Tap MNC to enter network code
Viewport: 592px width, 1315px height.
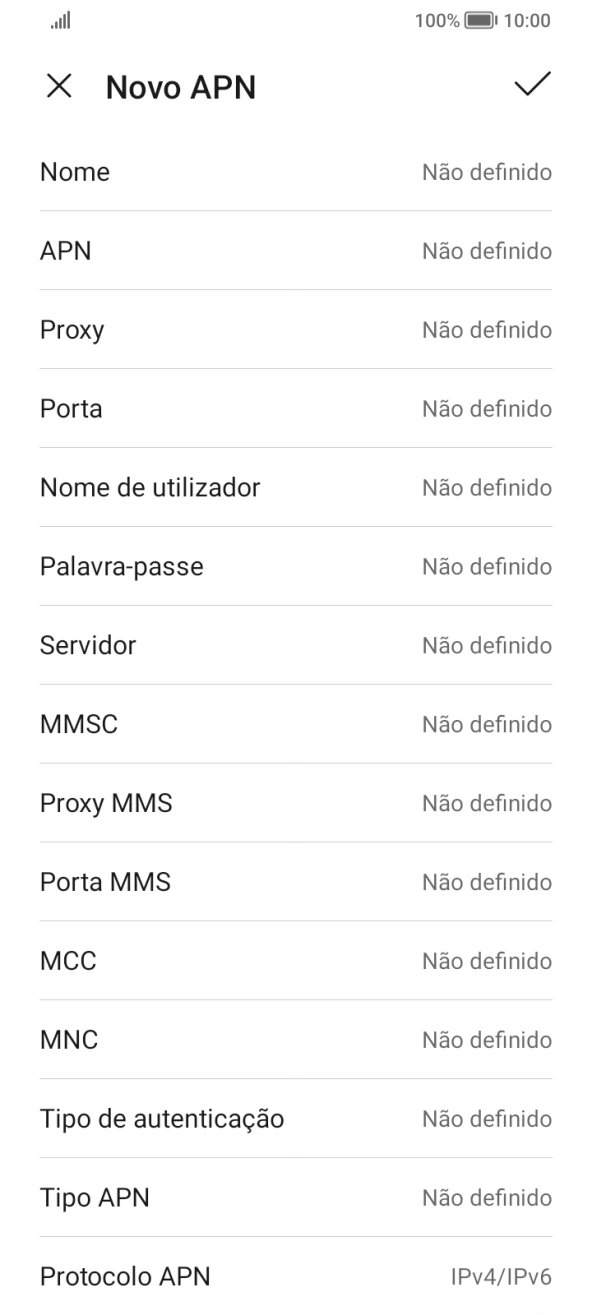tap(296, 1040)
